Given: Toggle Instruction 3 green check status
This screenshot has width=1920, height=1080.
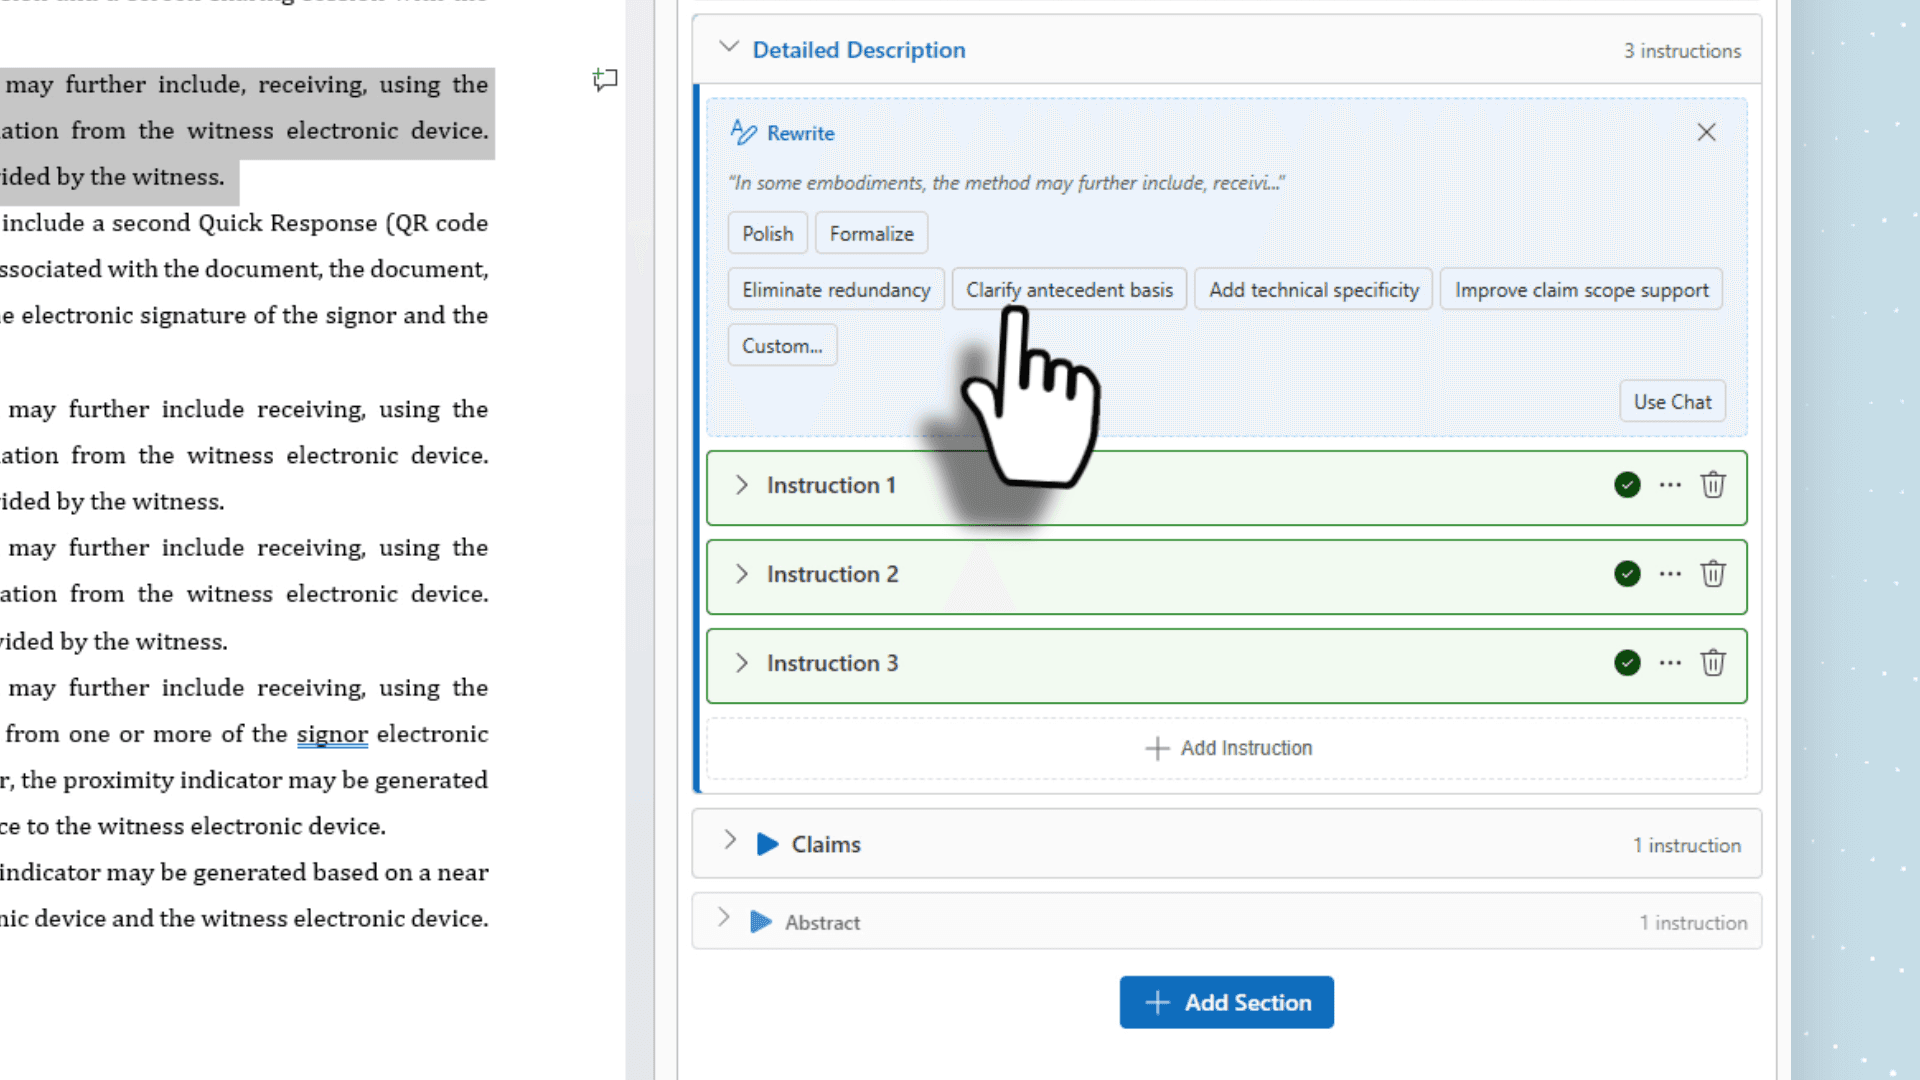Looking at the screenshot, I should [x=1627, y=663].
